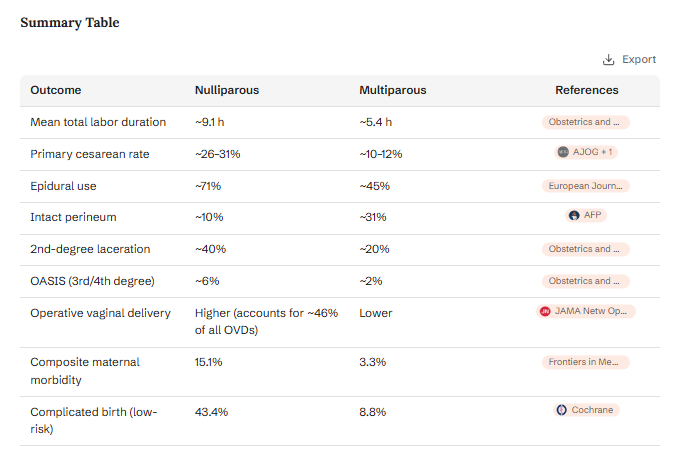Click the Summary Table heading

tap(70, 23)
